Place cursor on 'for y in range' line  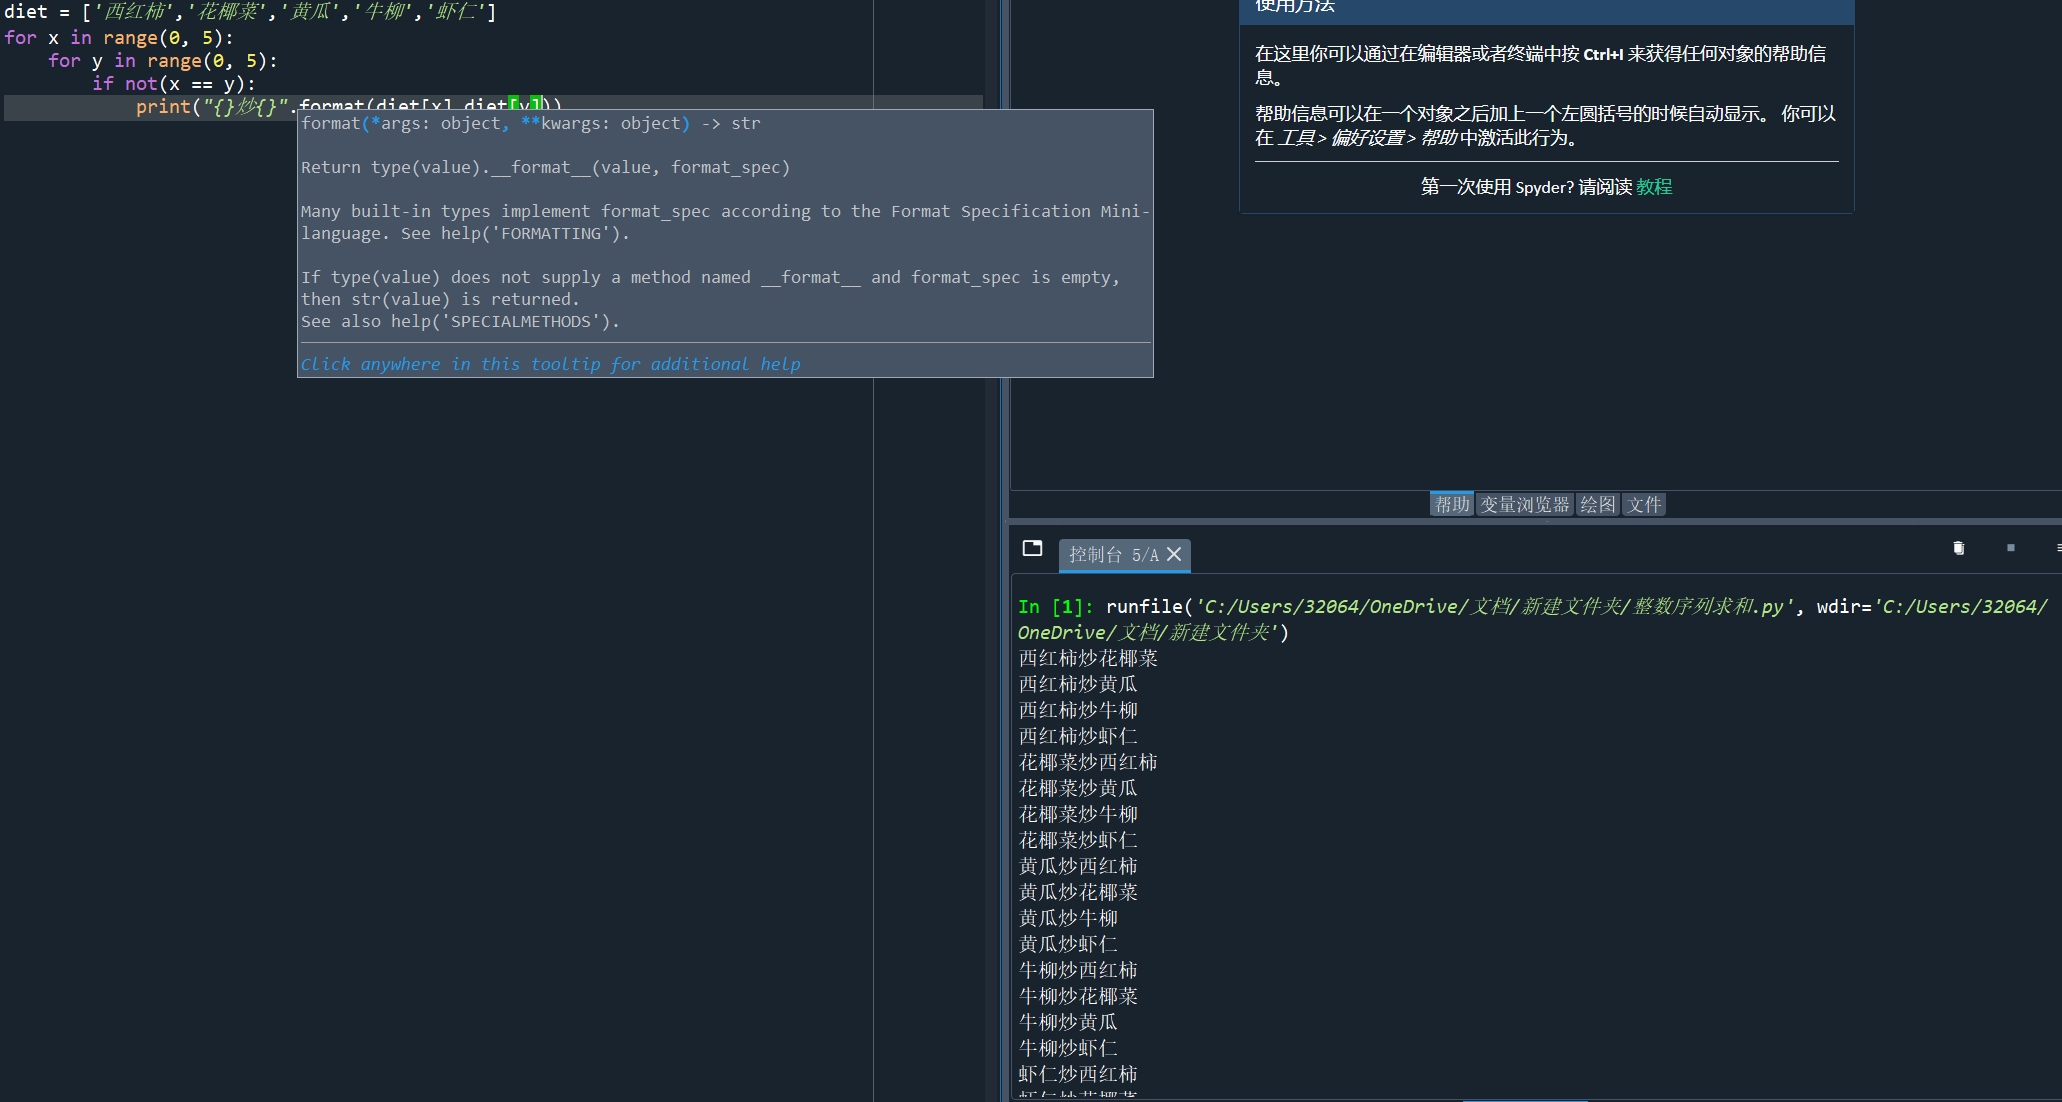pyautogui.click(x=162, y=61)
